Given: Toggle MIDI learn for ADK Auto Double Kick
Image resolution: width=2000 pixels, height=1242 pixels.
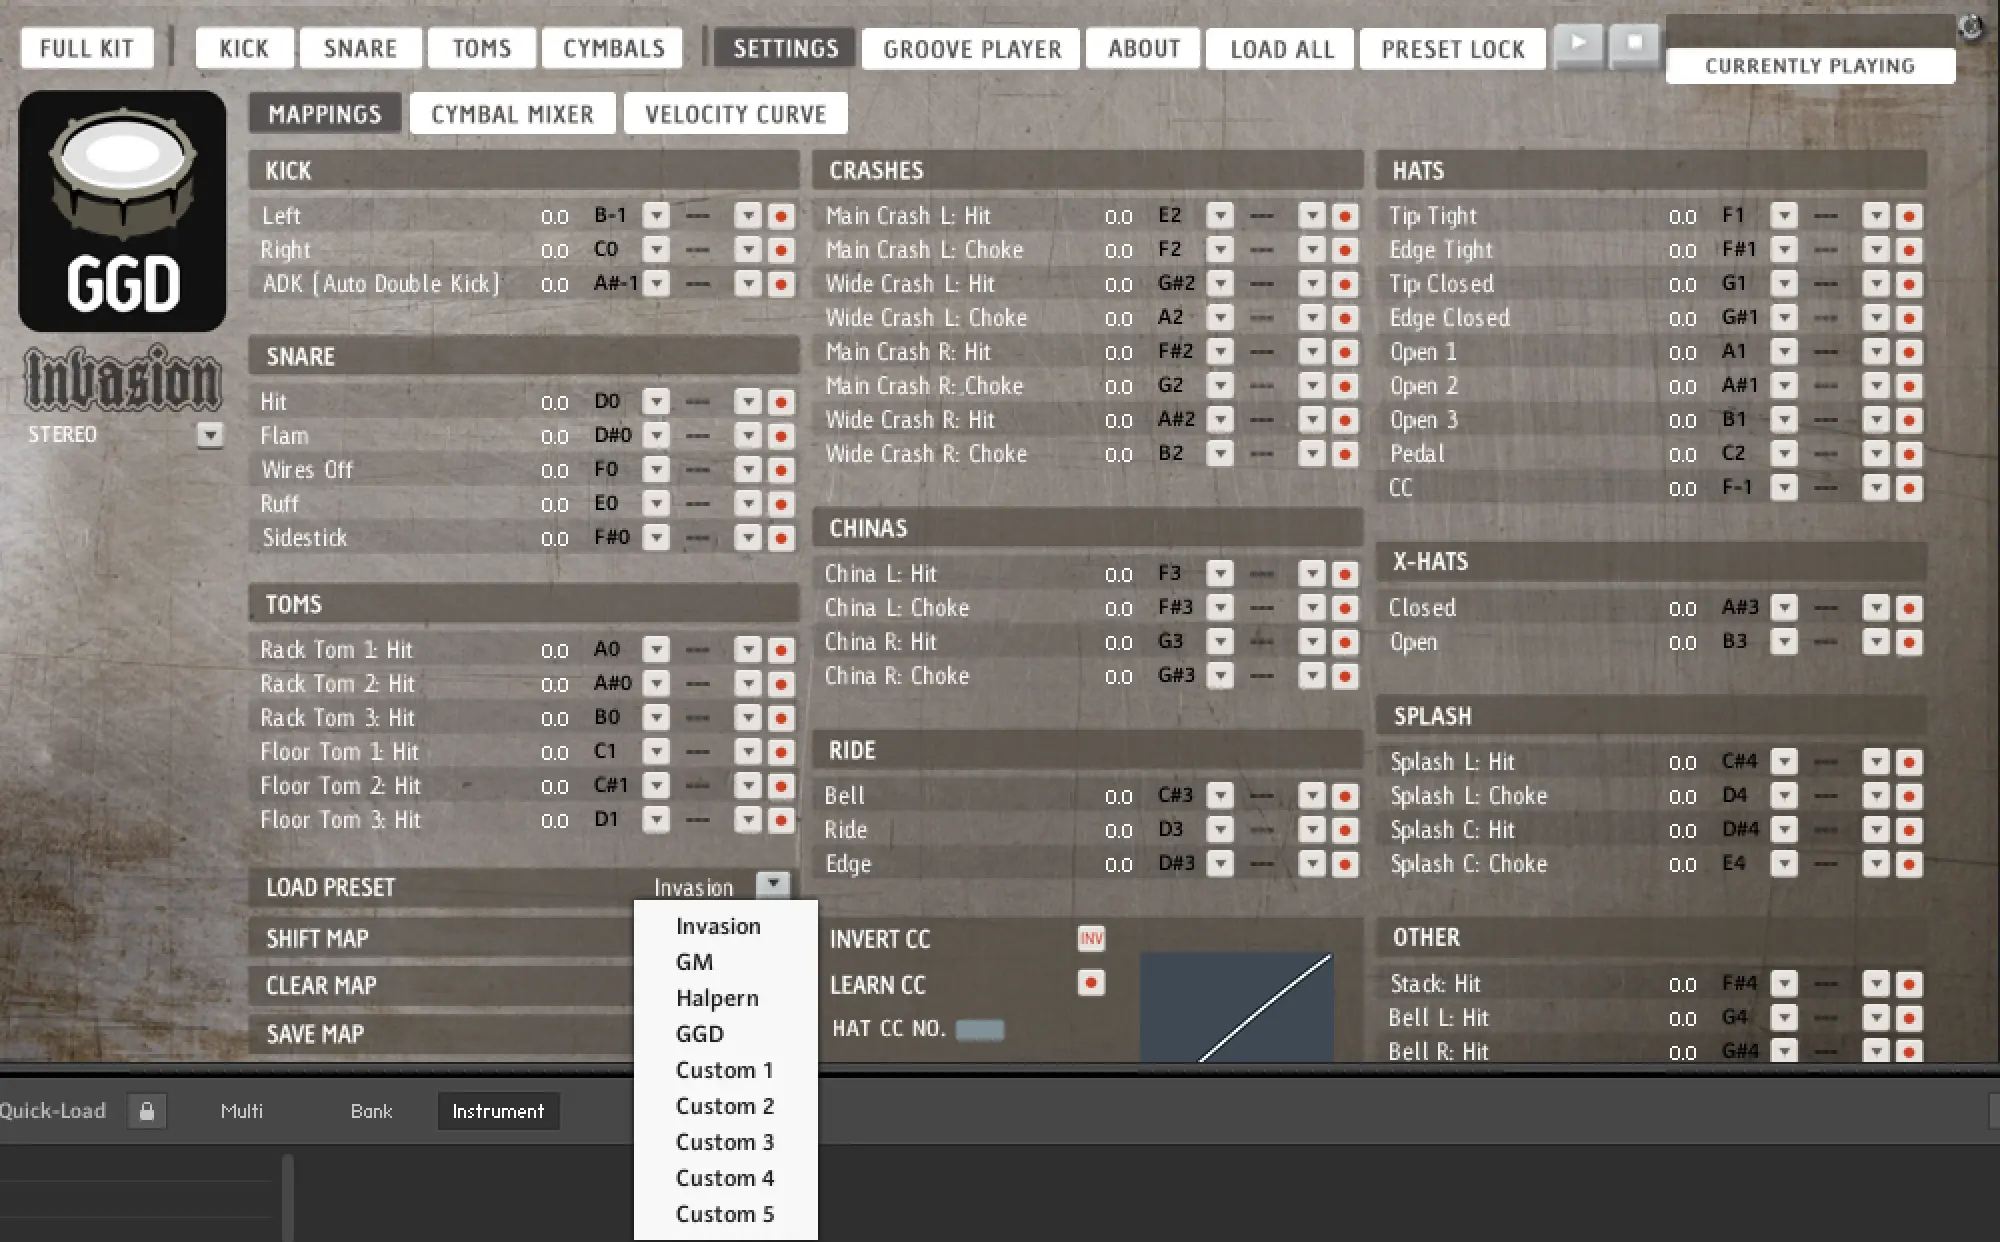Looking at the screenshot, I should (781, 284).
